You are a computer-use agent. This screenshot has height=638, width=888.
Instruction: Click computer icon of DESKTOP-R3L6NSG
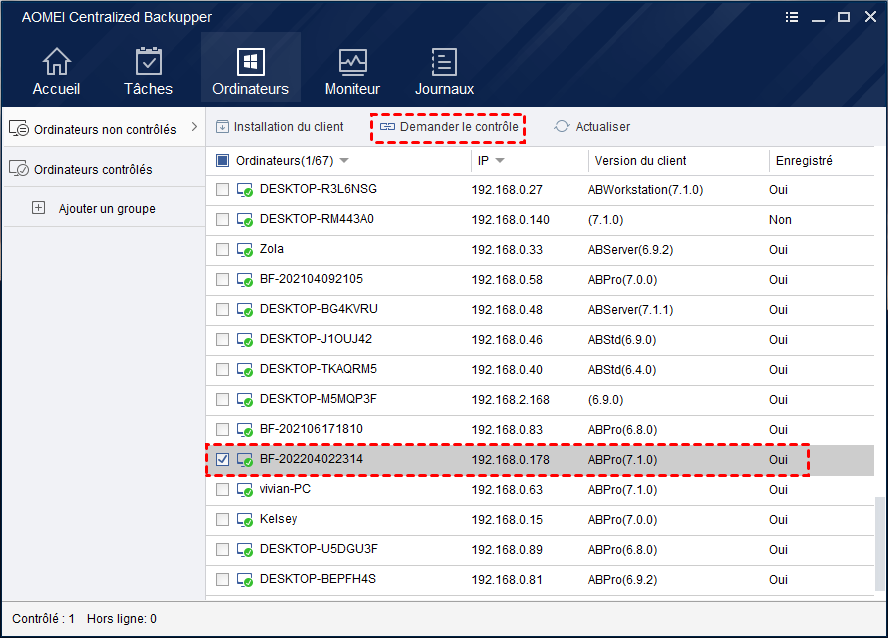pos(245,190)
